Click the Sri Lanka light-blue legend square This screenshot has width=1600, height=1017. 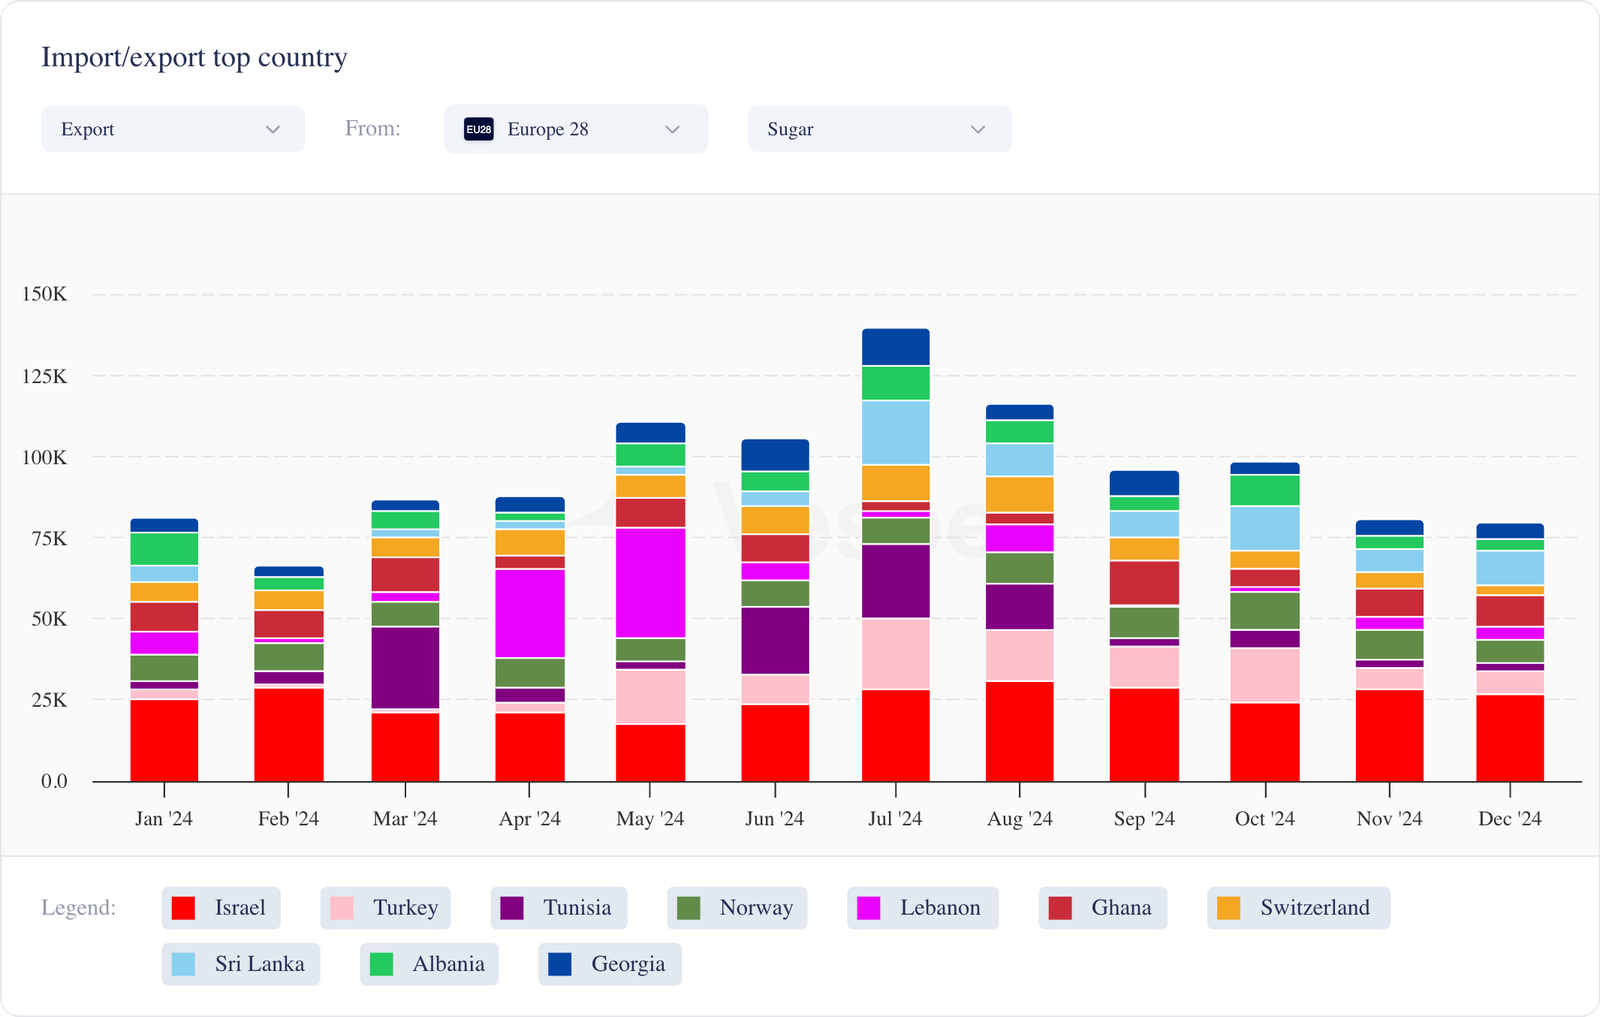[x=183, y=964]
